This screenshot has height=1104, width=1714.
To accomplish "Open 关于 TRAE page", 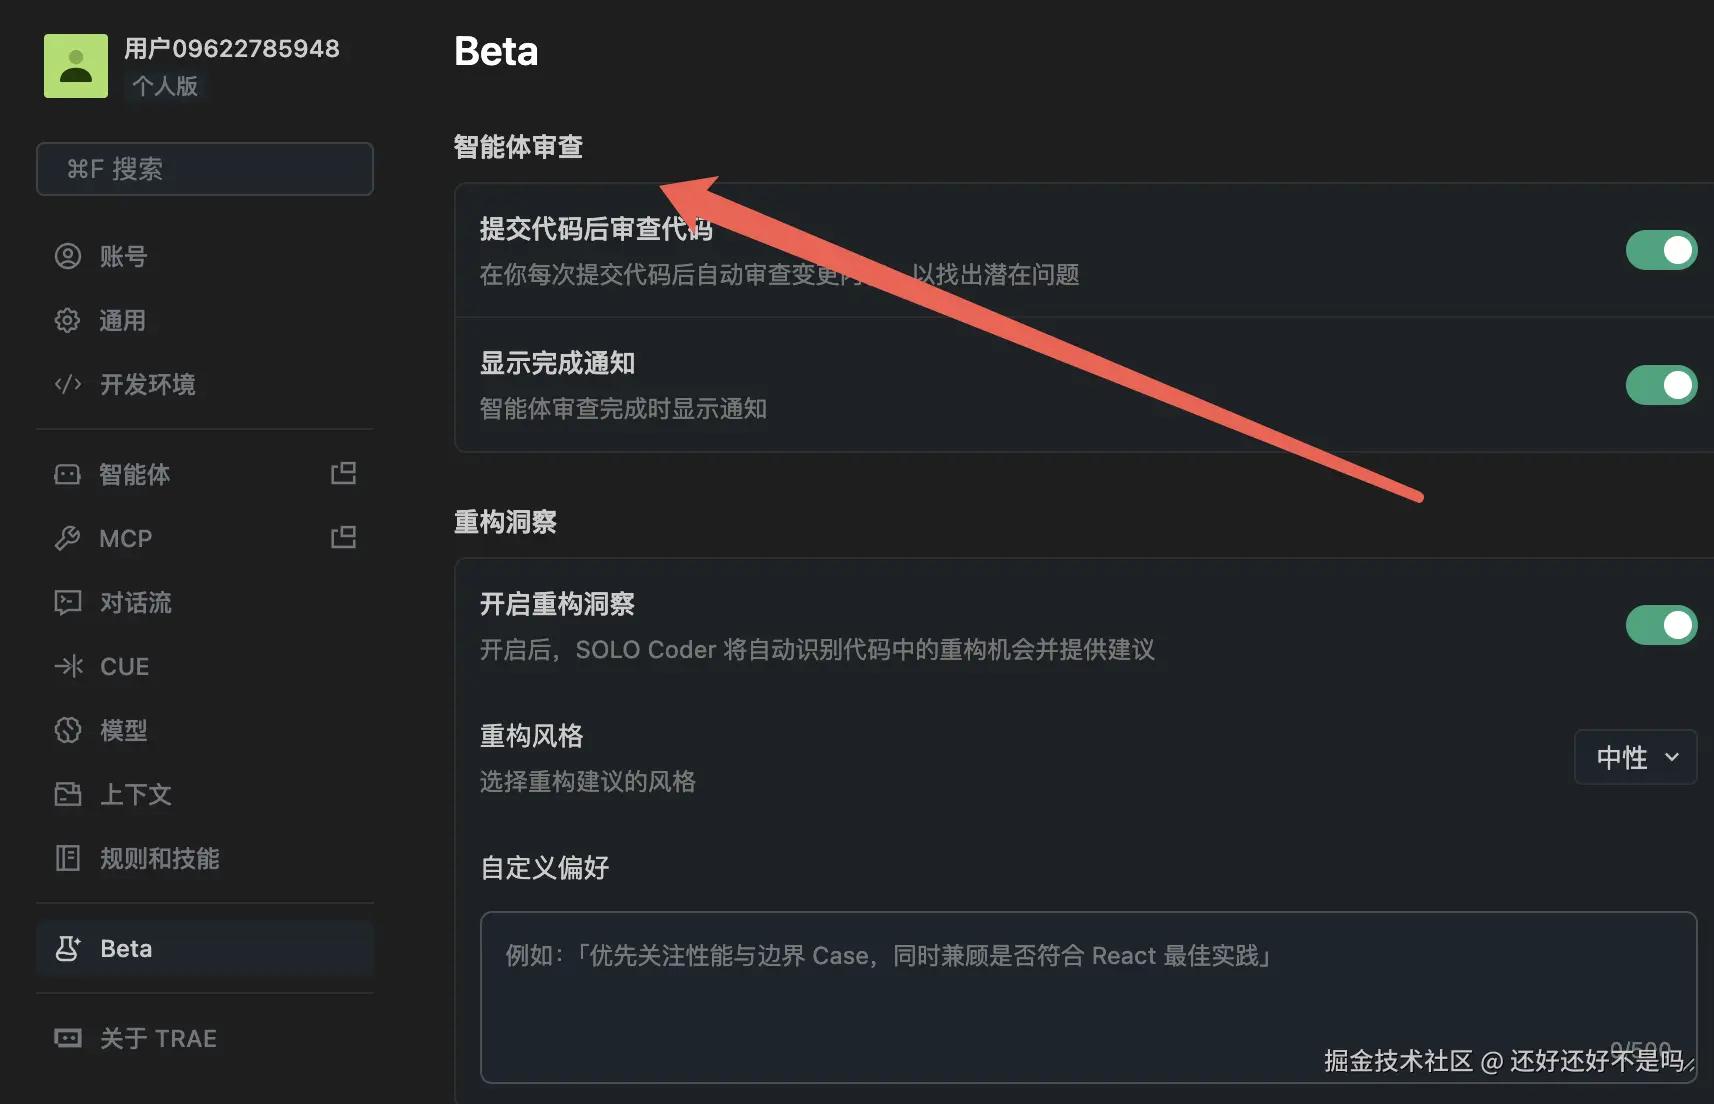I will point(158,1039).
